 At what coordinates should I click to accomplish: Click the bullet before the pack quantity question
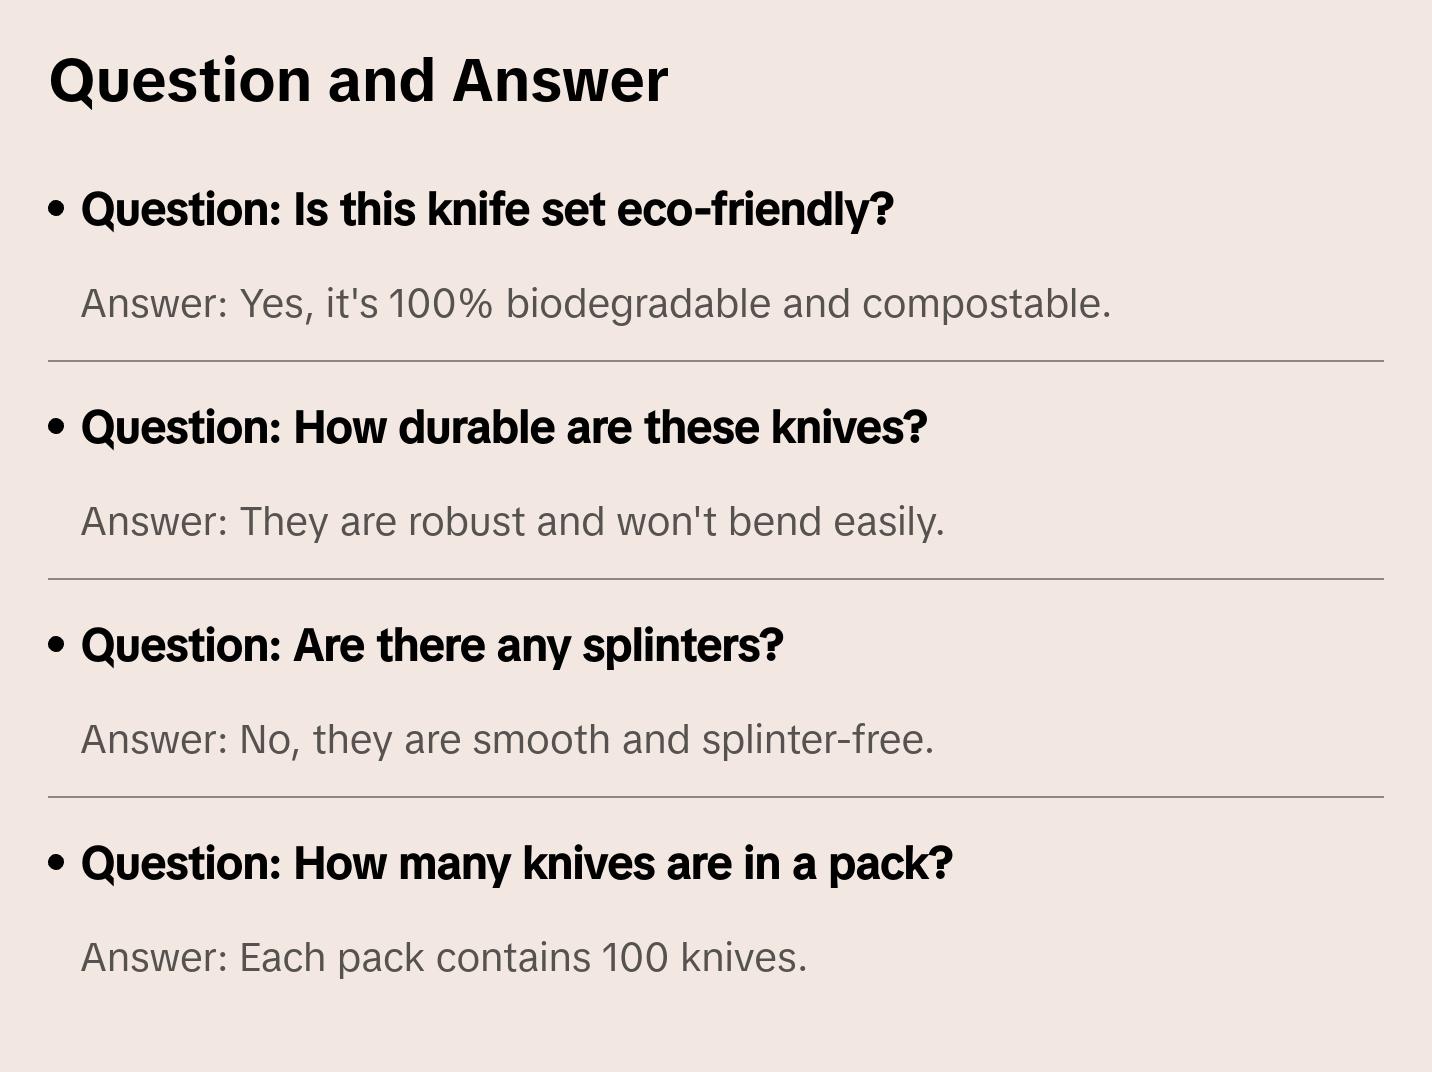tap(57, 864)
